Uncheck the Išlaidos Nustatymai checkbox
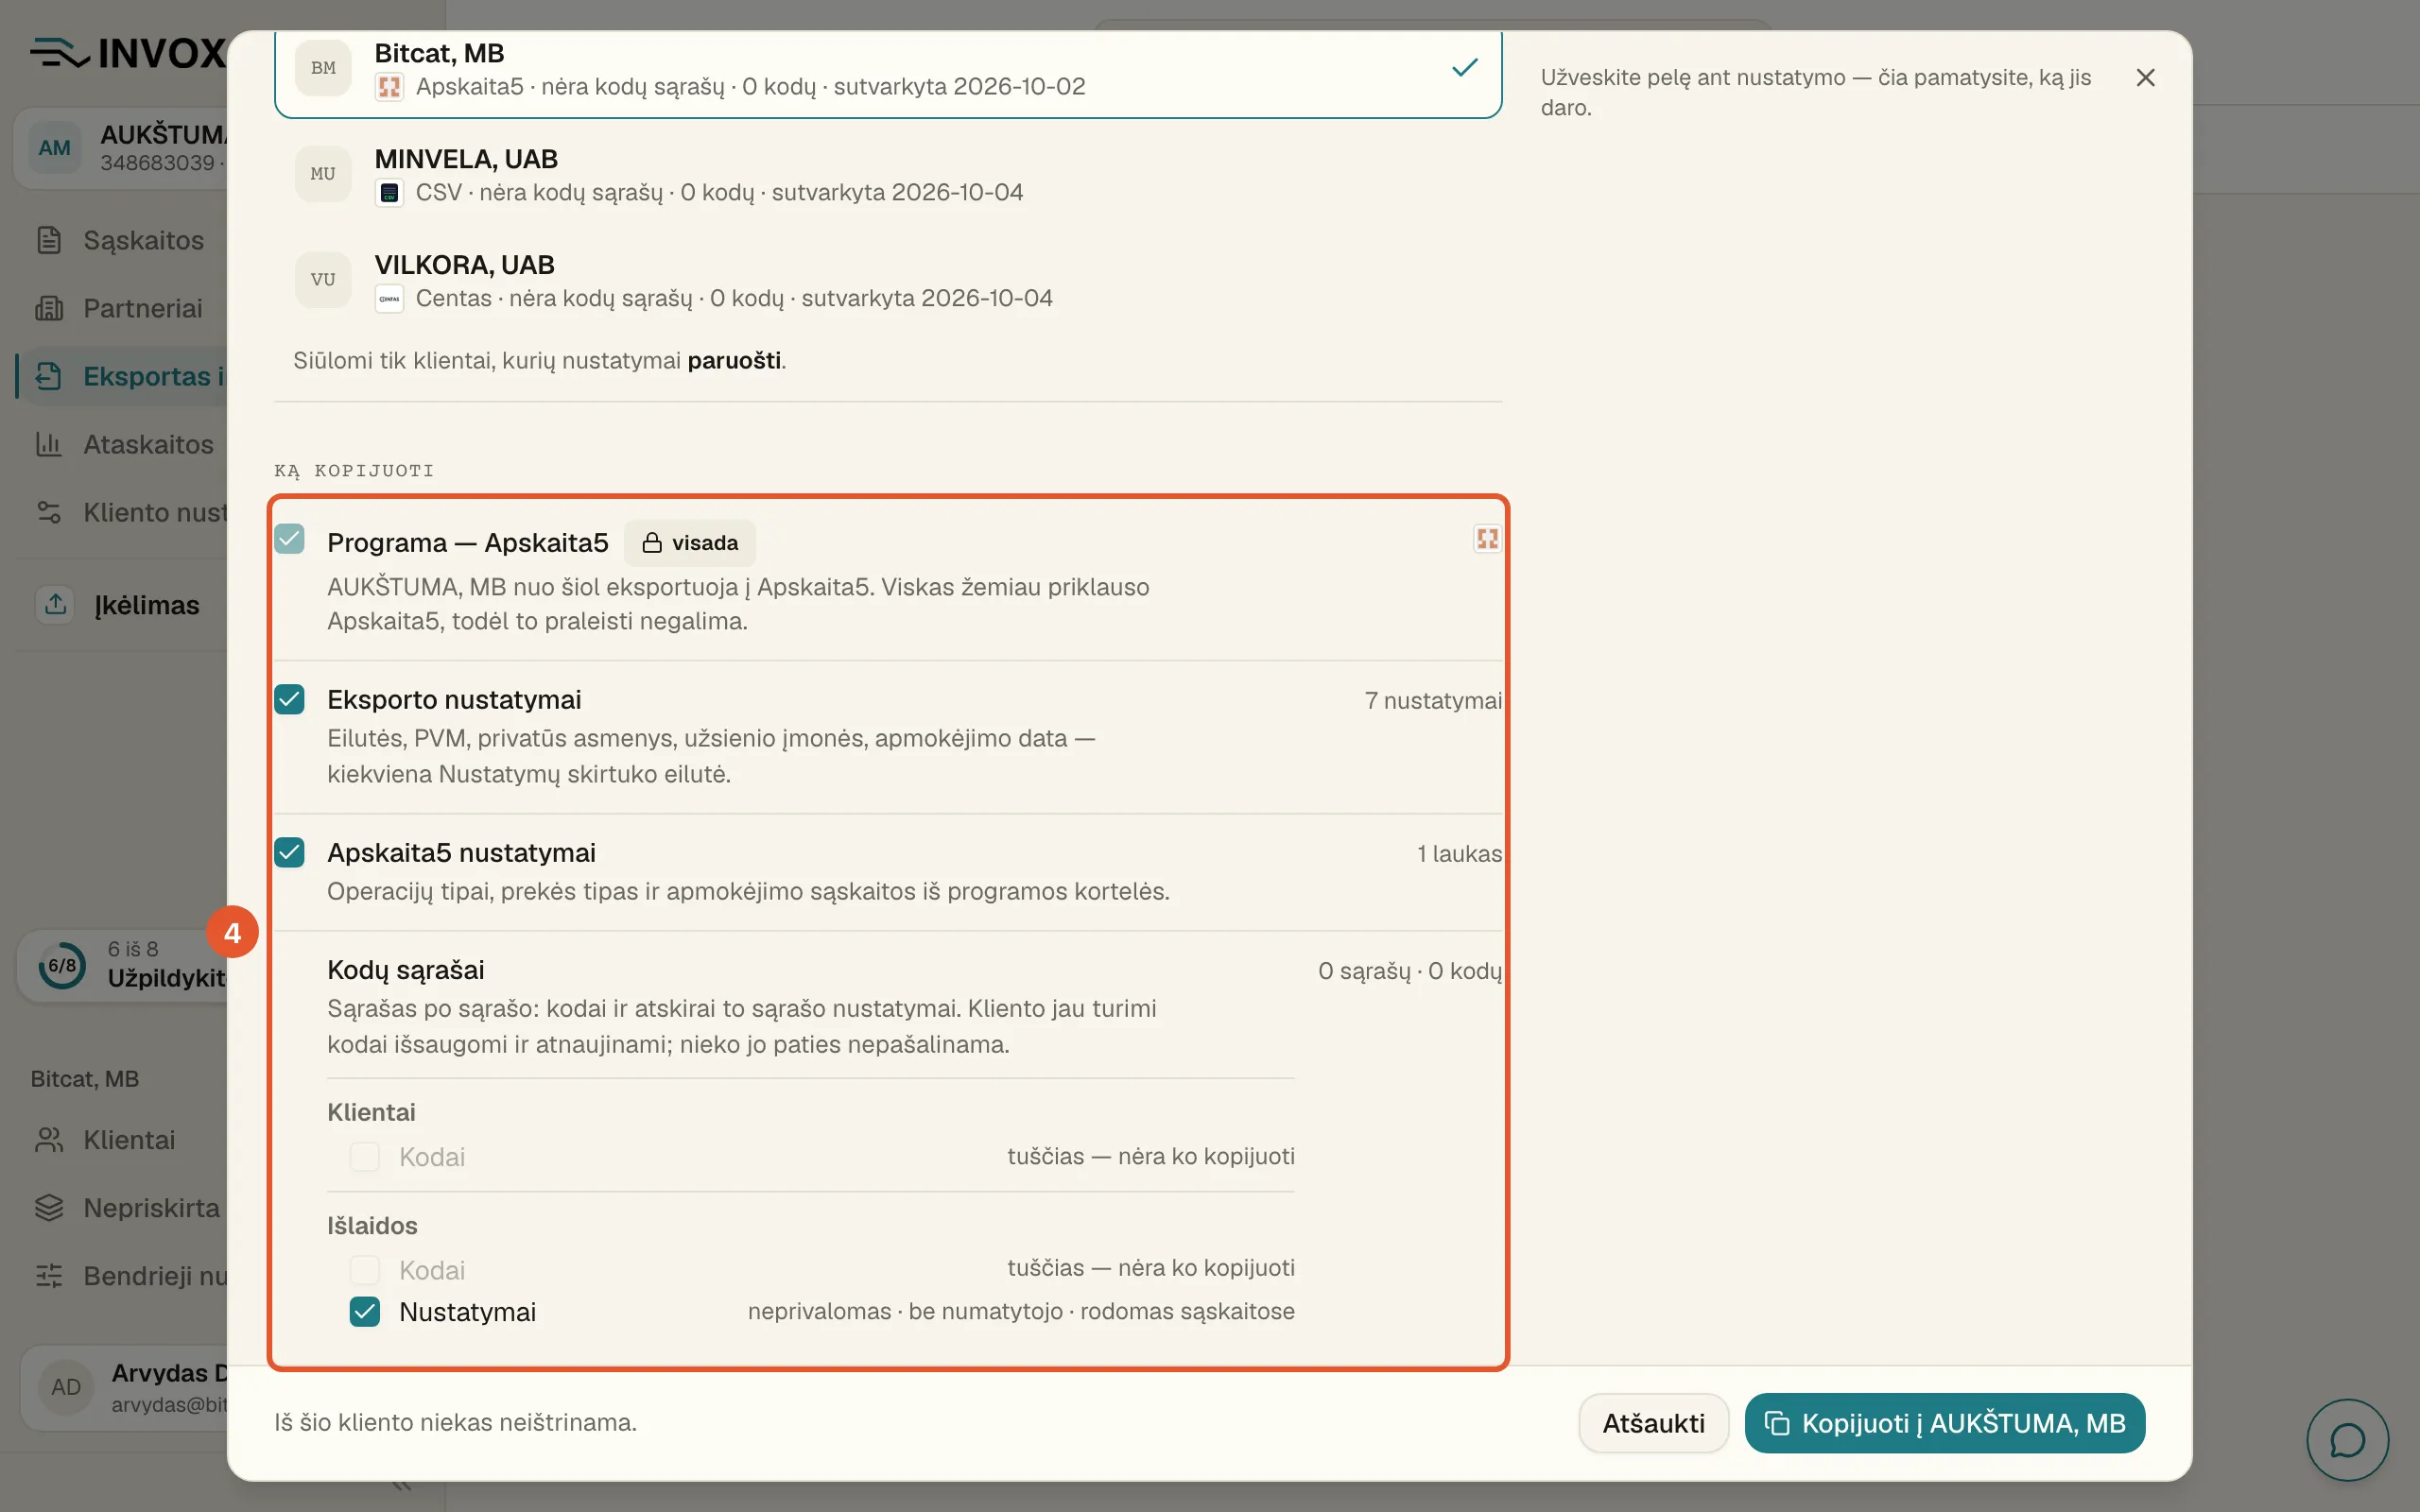The width and height of the screenshot is (2420, 1512). (364, 1312)
